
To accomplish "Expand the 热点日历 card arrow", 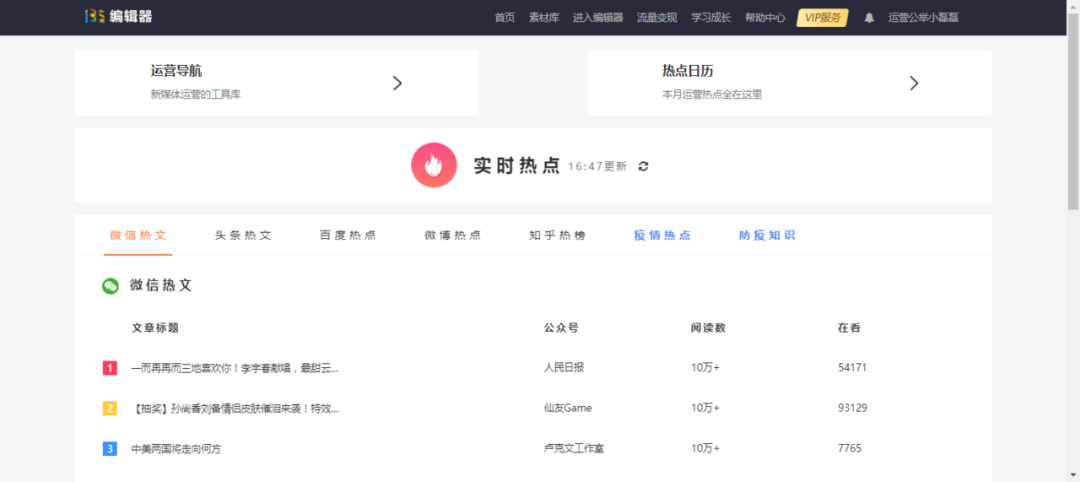I will [913, 83].
